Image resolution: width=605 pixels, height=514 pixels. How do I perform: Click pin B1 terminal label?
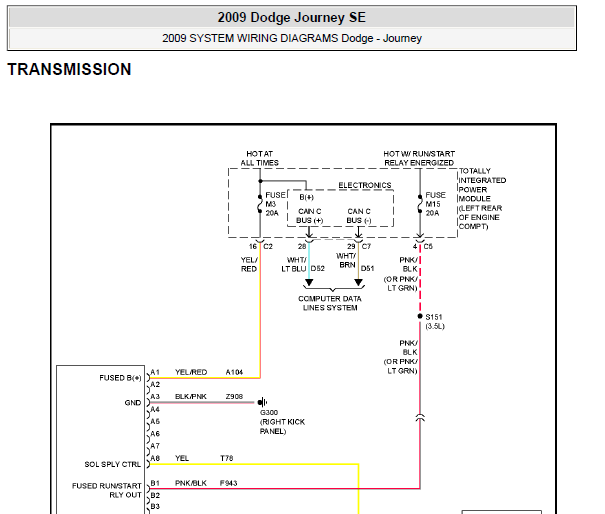click(155, 483)
